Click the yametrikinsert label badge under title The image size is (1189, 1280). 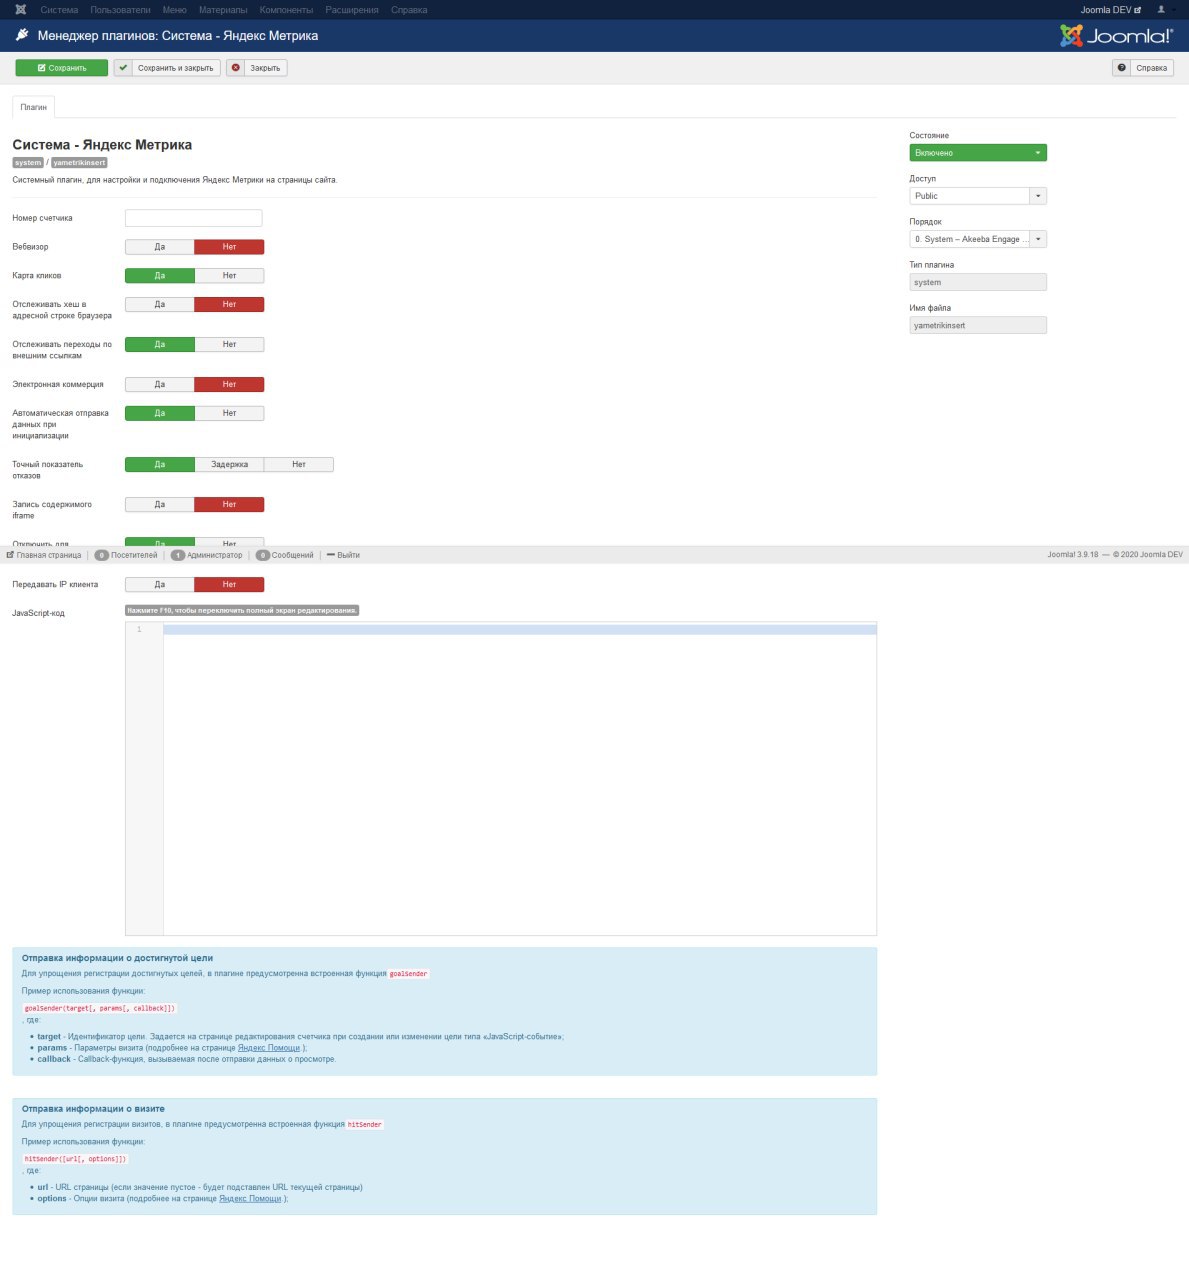80,162
